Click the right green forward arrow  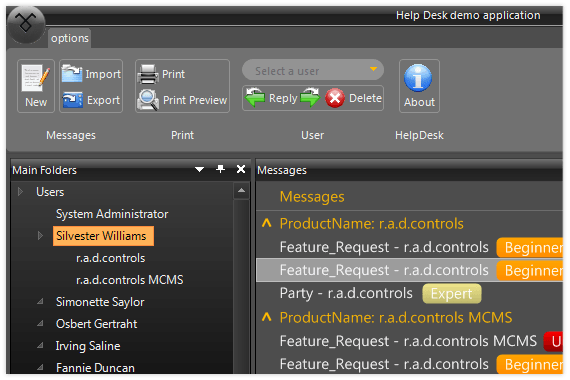[310, 97]
